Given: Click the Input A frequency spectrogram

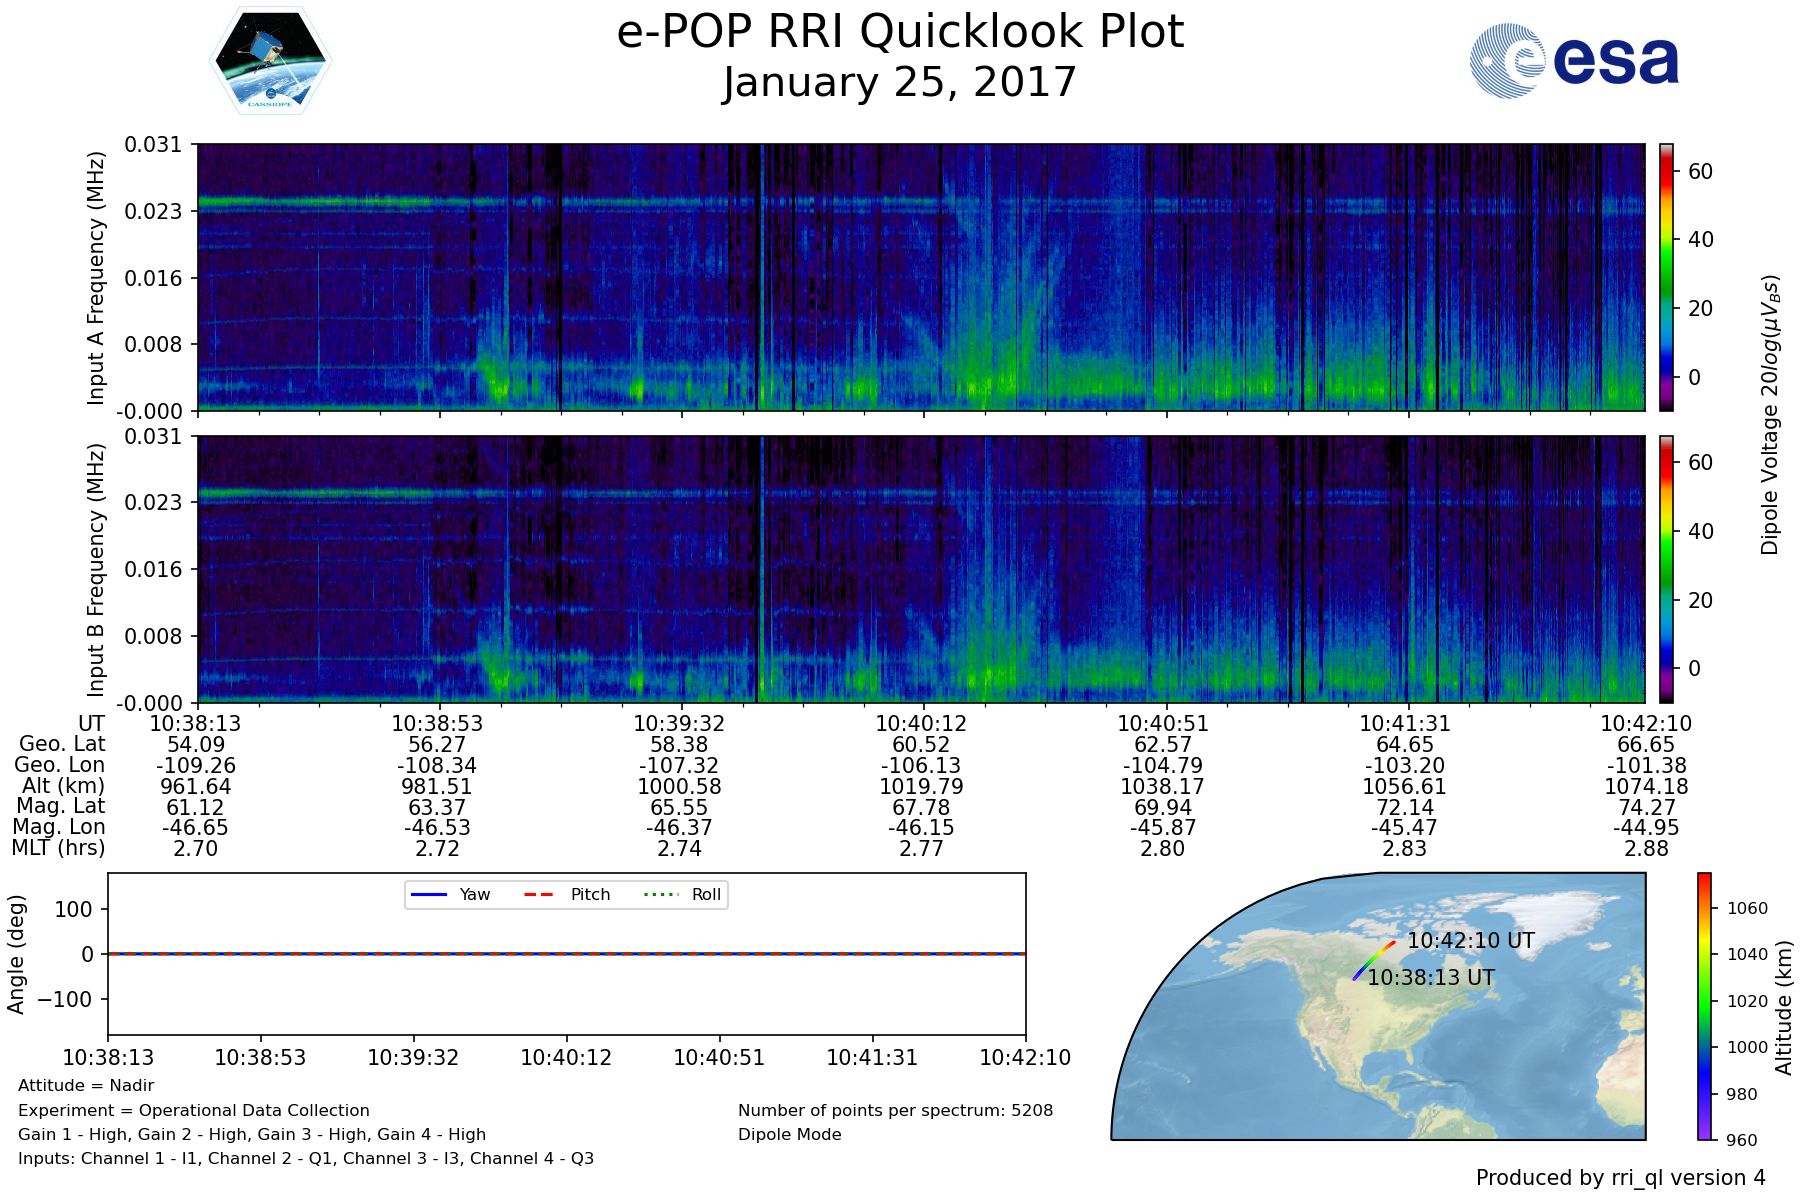Looking at the screenshot, I should [x=920, y=277].
